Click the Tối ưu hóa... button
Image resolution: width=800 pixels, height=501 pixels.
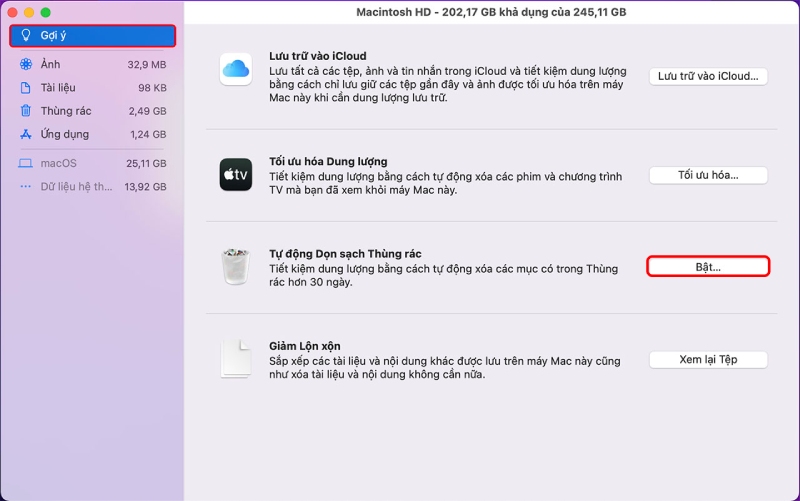tap(708, 175)
